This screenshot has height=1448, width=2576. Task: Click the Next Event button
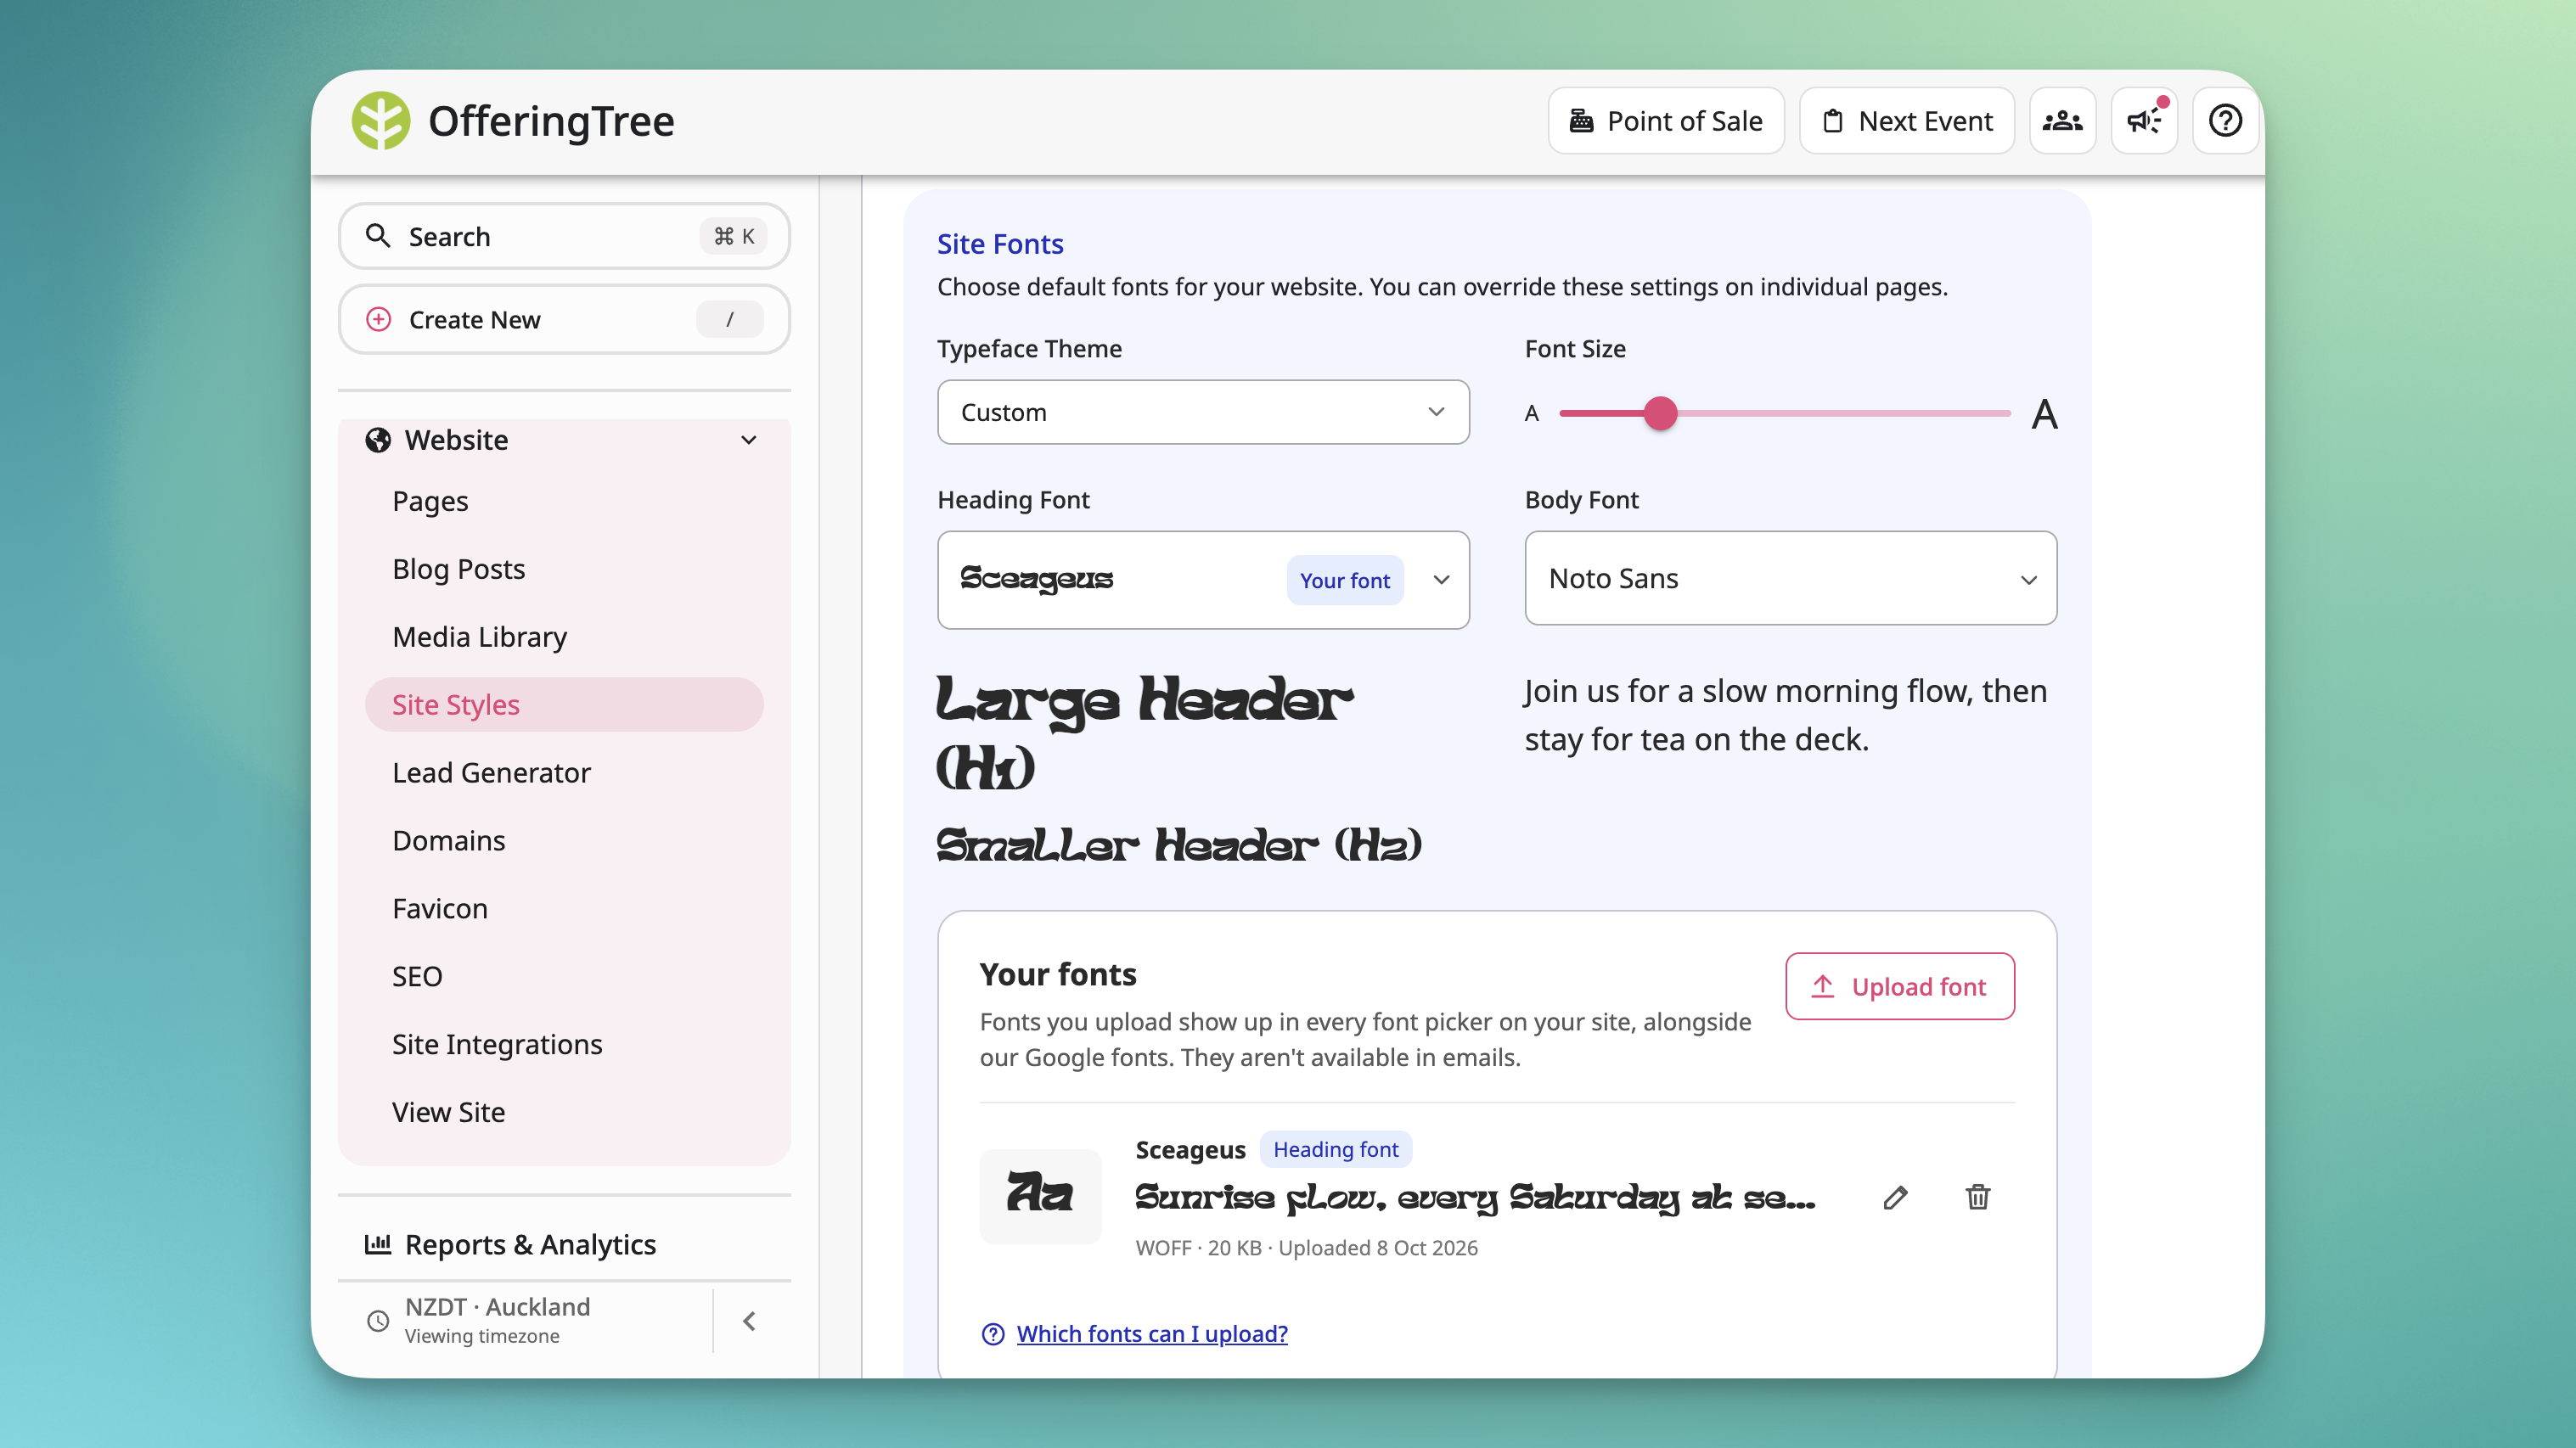pos(1907,121)
